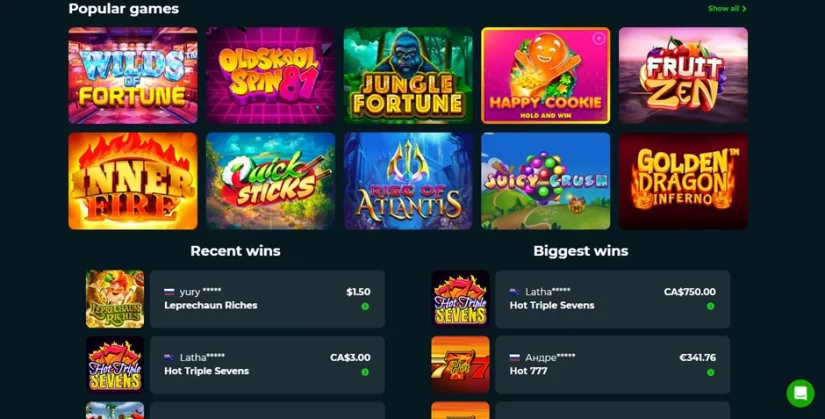Image resolution: width=825 pixels, height=419 pixels.
Task: Open the live chat support icon
Action: click(800, 393)
